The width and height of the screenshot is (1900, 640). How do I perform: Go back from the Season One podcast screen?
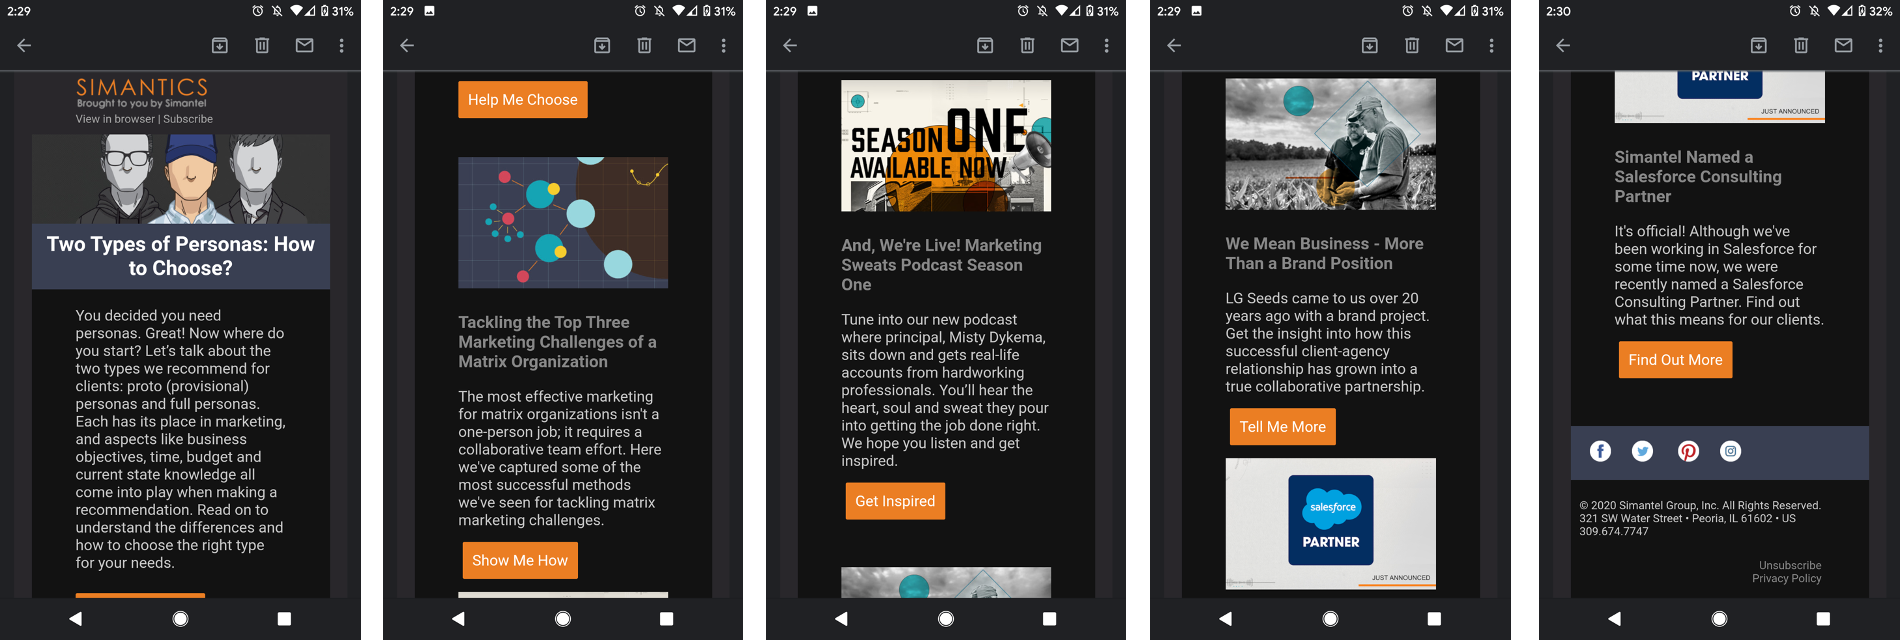click(790, 45)
